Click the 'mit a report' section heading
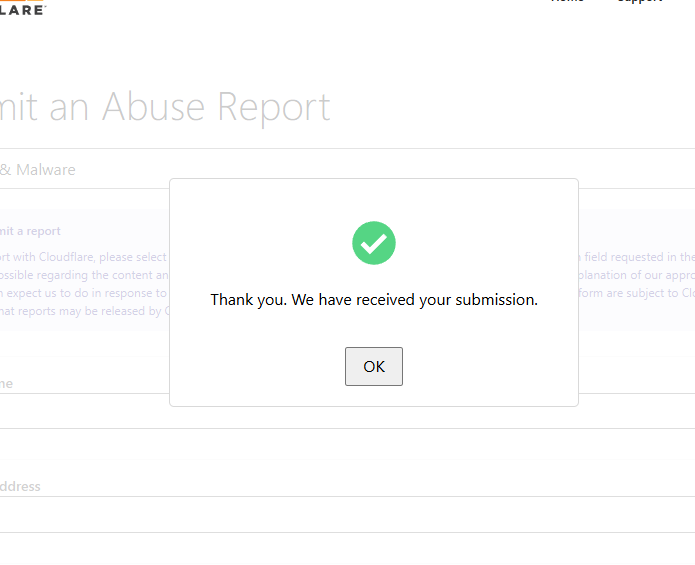 coord(30,231)
